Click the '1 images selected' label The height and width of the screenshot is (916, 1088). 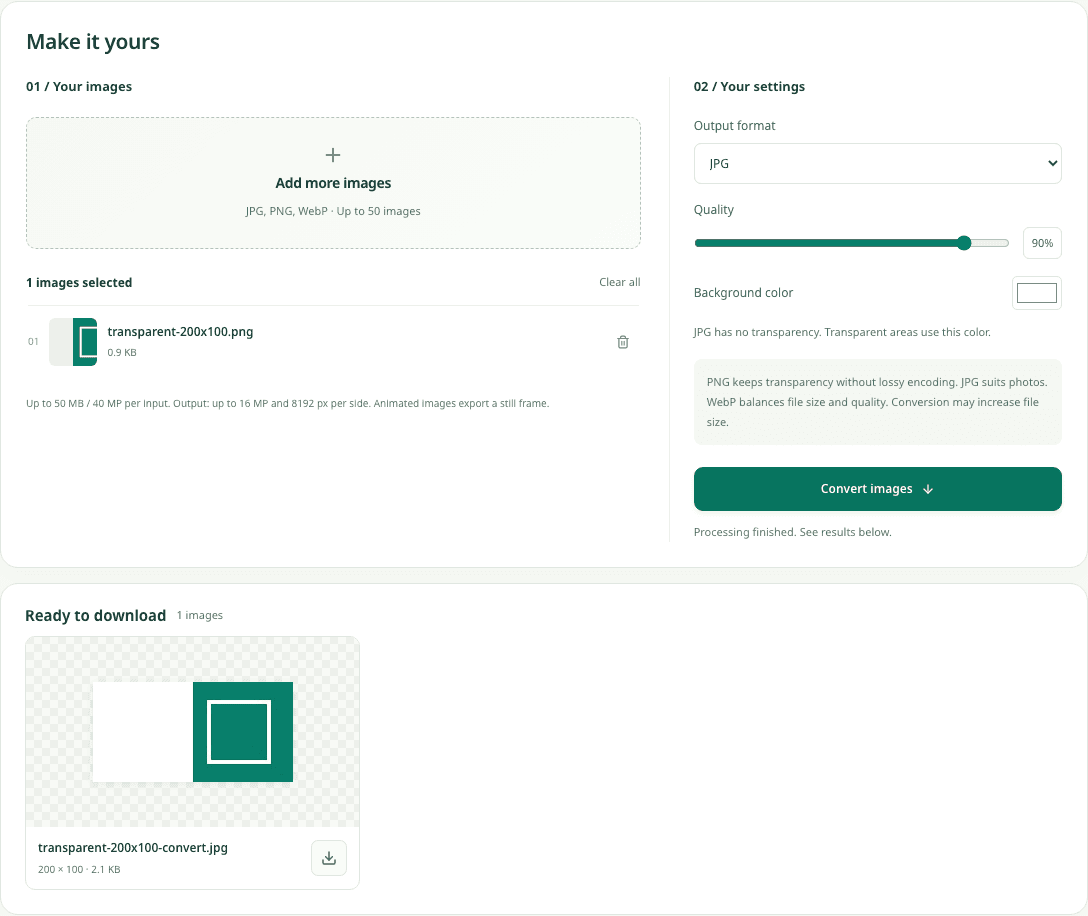[x=79, y=282]
